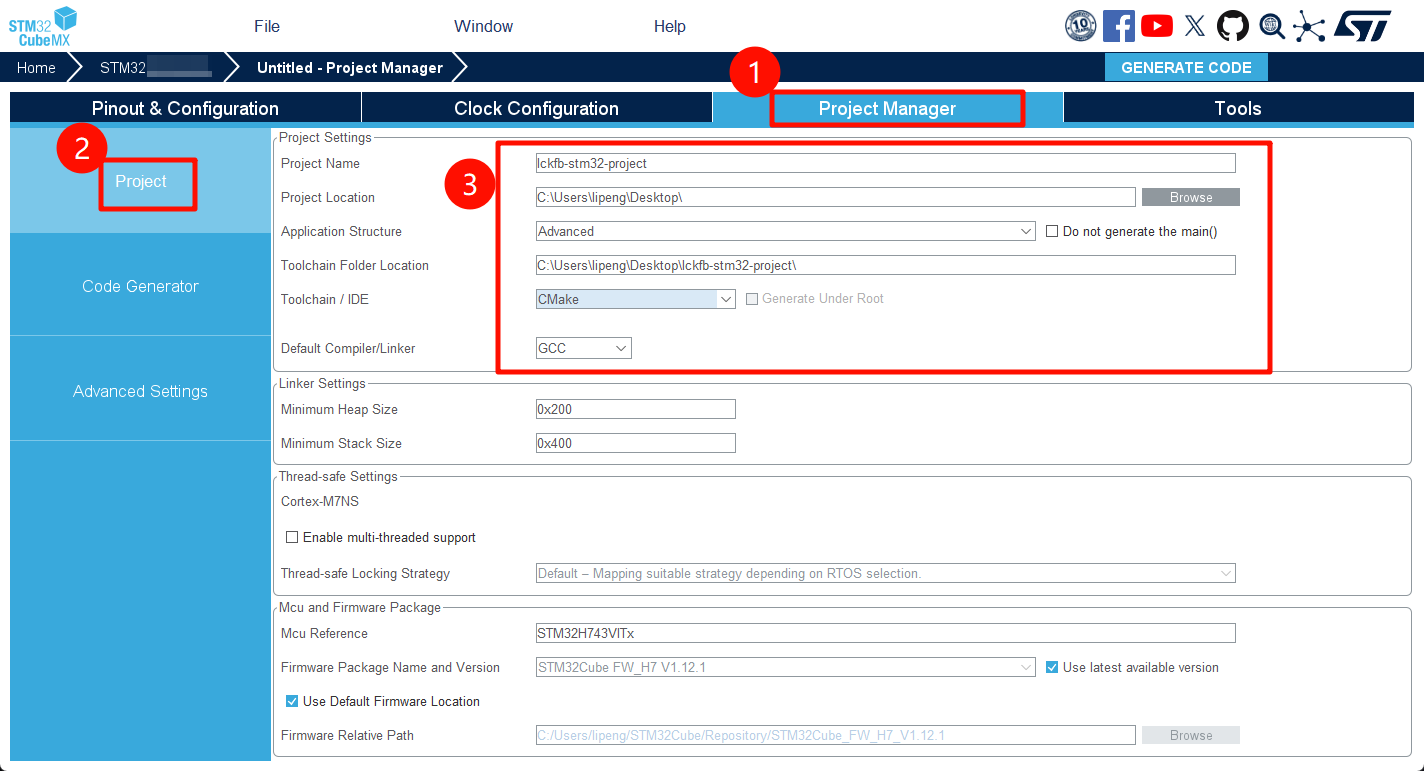This screenshot has height=771, width=1424.
Task: Open the Code Generator side tab
Action: point(141,286)
